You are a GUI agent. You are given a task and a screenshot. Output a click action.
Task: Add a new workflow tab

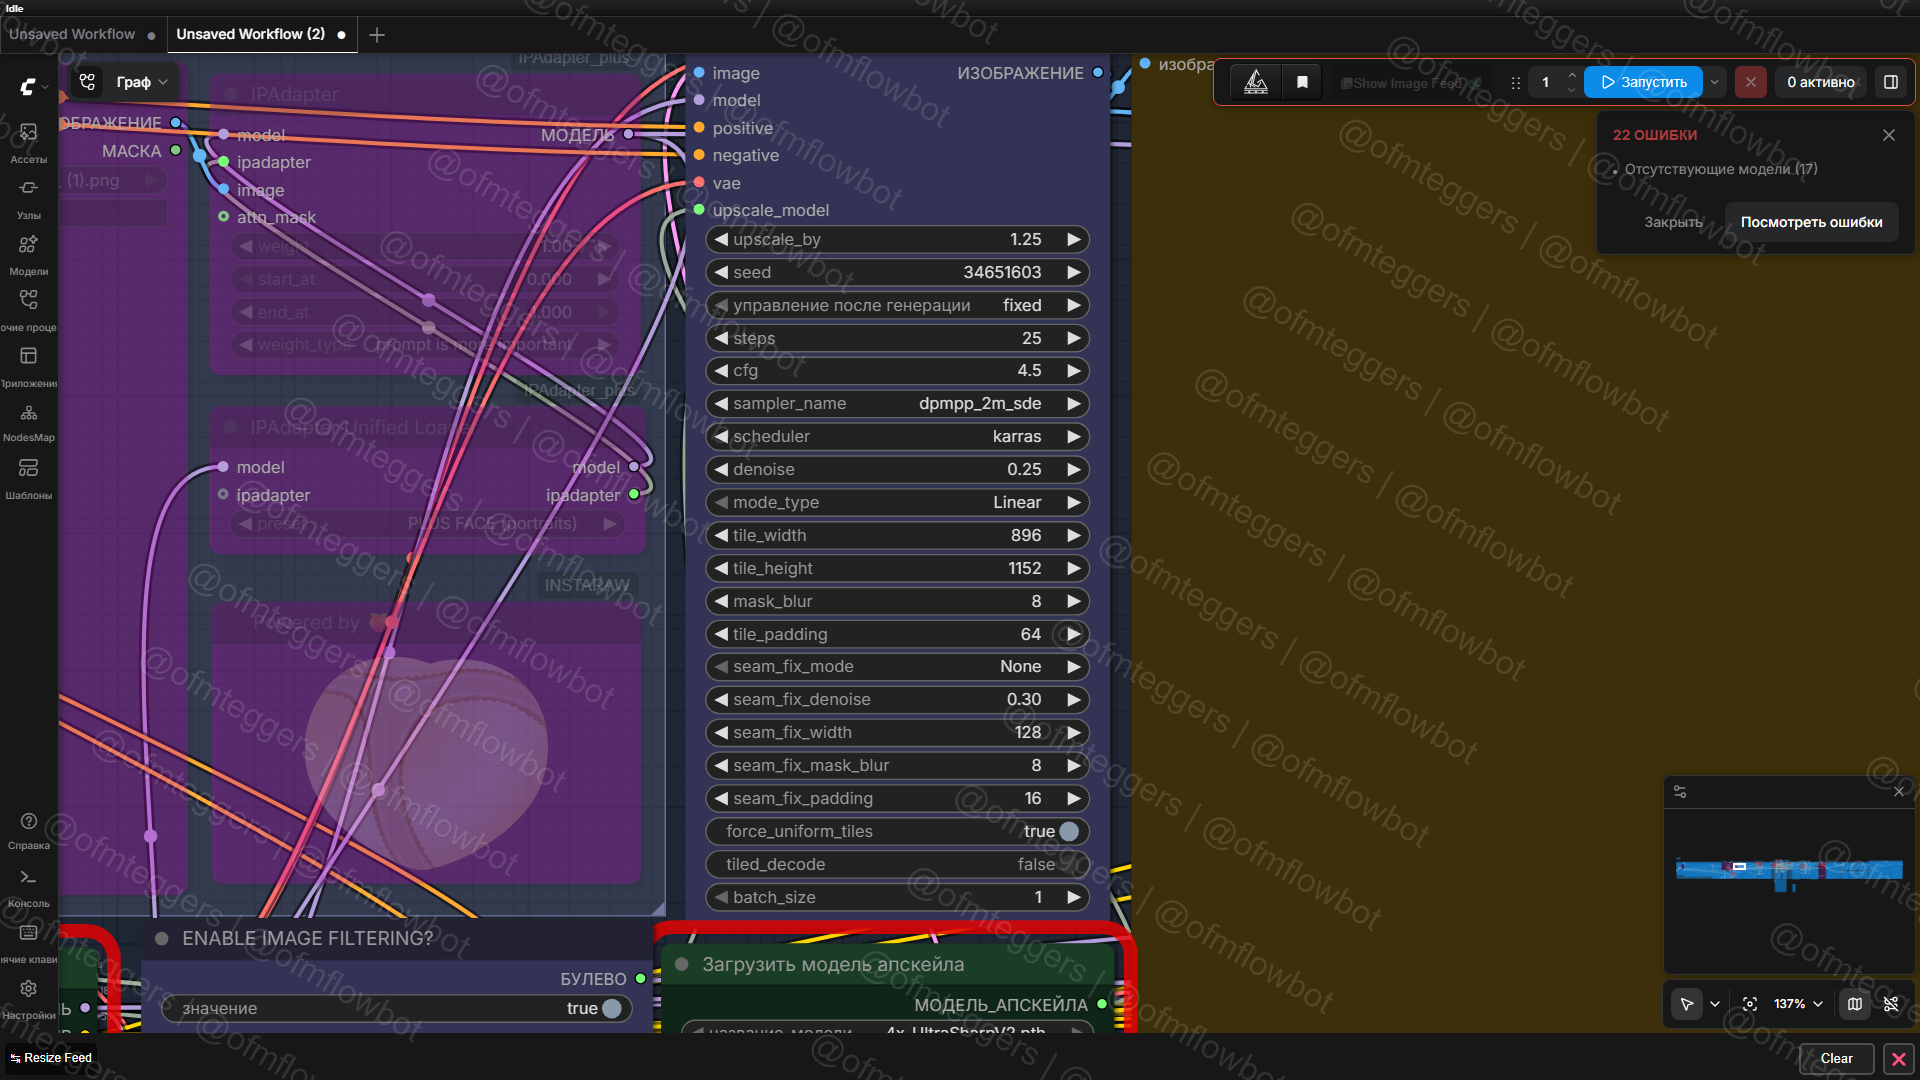(x=377, y=35)
